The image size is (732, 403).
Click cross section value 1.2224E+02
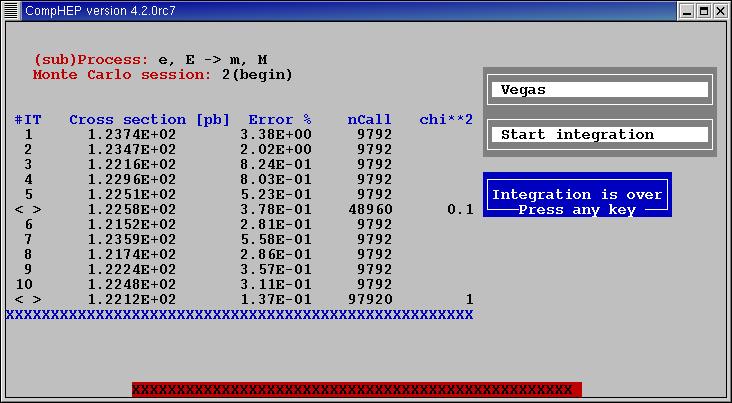coord(132,269)
